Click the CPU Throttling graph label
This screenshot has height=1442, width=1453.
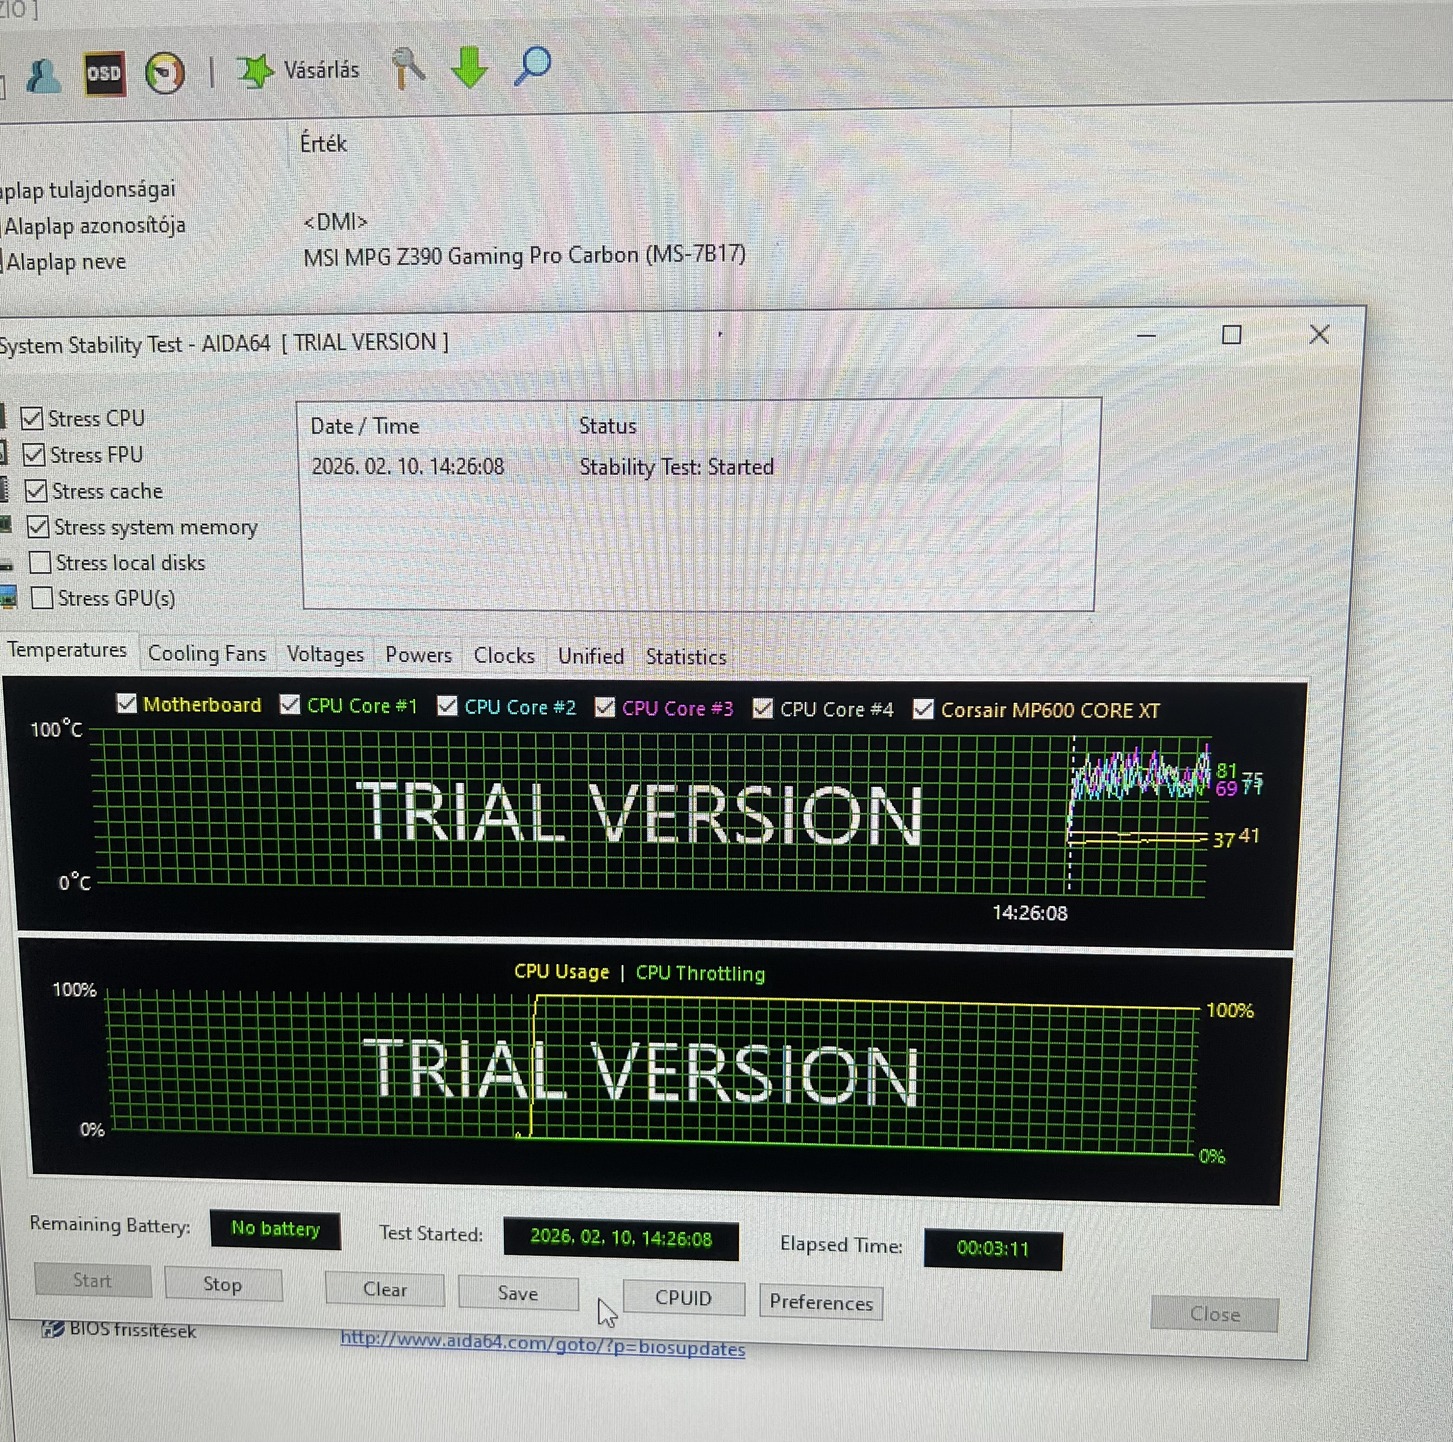tap(700, 973)
